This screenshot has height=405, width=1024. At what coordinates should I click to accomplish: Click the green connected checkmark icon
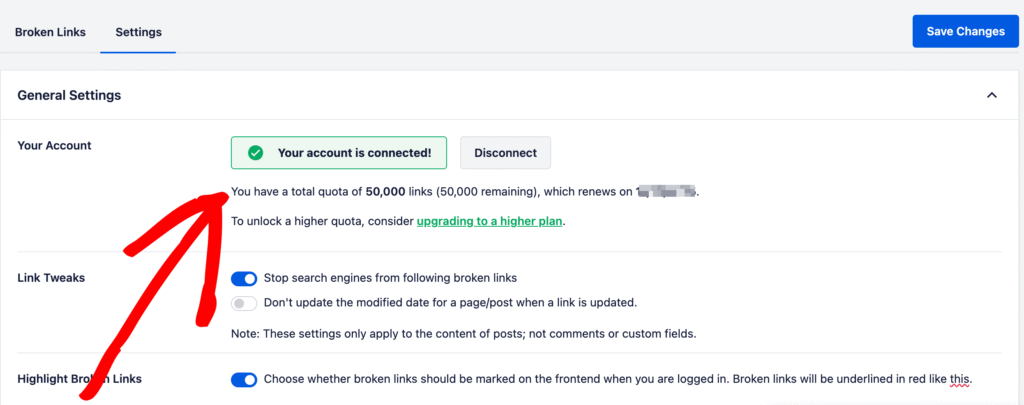pyautogui.click(x=255, y=153)
